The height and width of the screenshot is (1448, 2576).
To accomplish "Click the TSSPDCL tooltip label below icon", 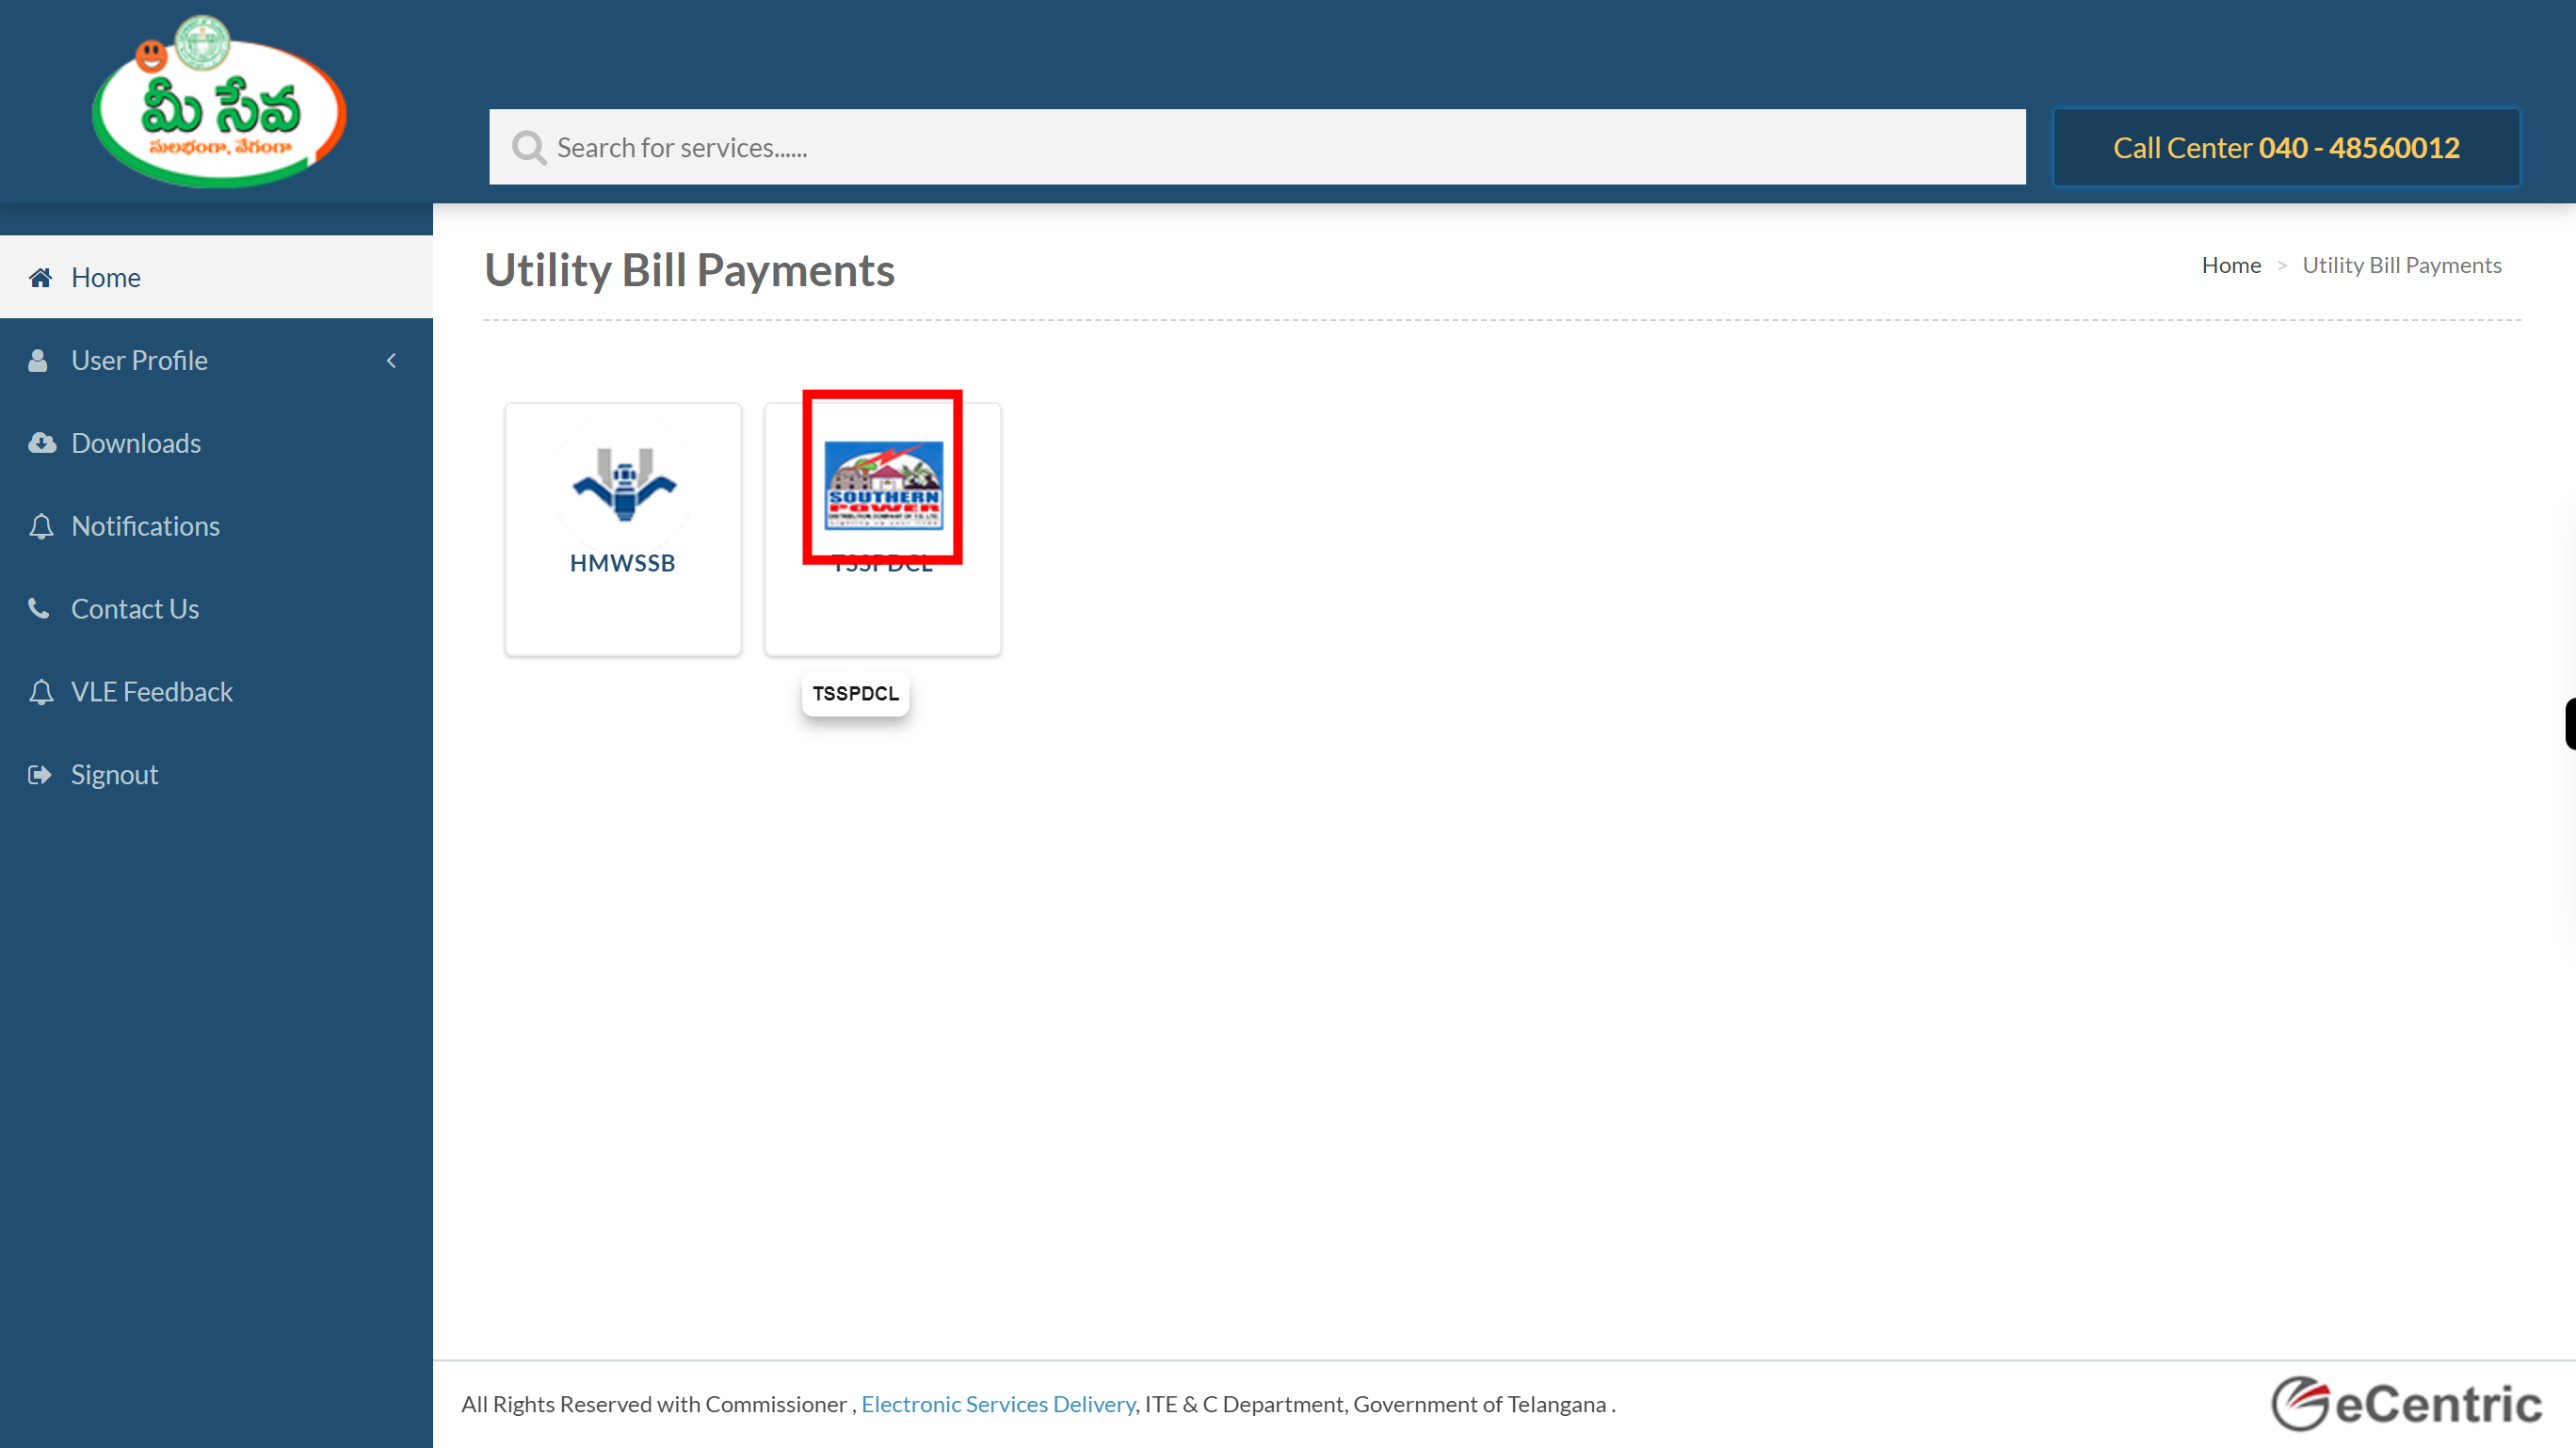I will point(855,692).
